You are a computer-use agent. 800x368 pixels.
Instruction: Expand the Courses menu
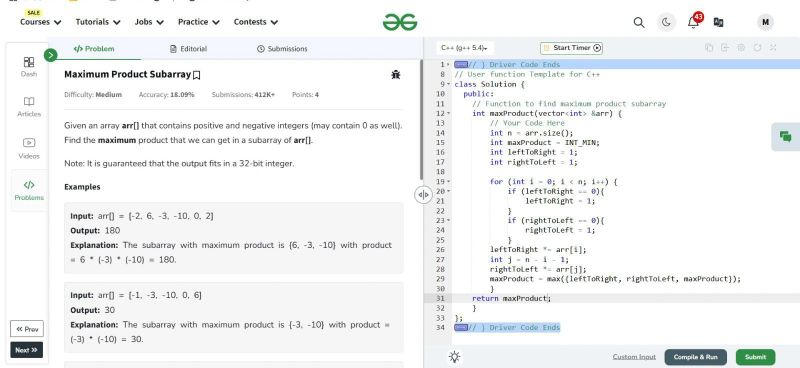tap(40, 22)
